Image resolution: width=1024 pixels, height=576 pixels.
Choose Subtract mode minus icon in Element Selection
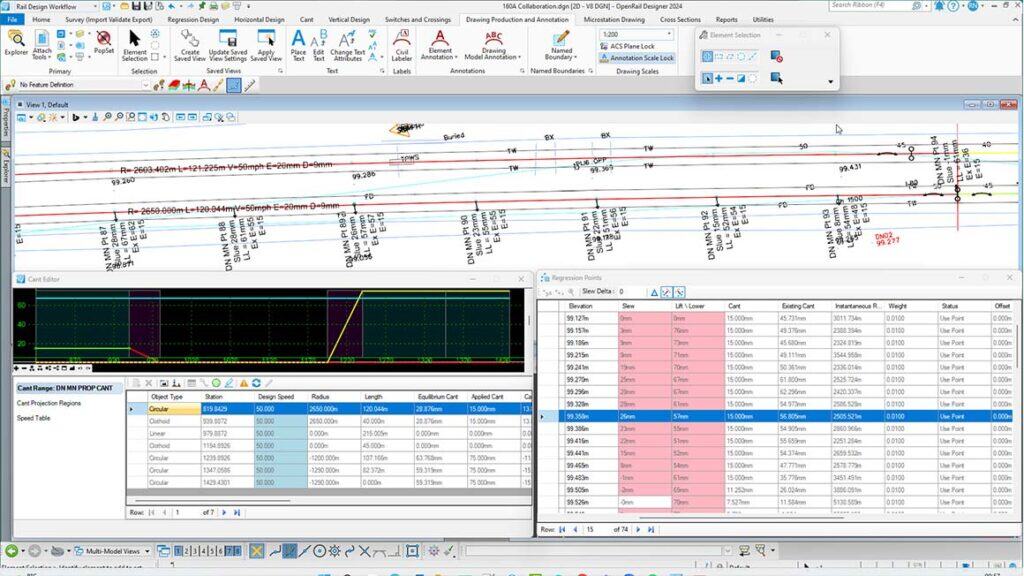pyautogui.click(x=729, y=78)
